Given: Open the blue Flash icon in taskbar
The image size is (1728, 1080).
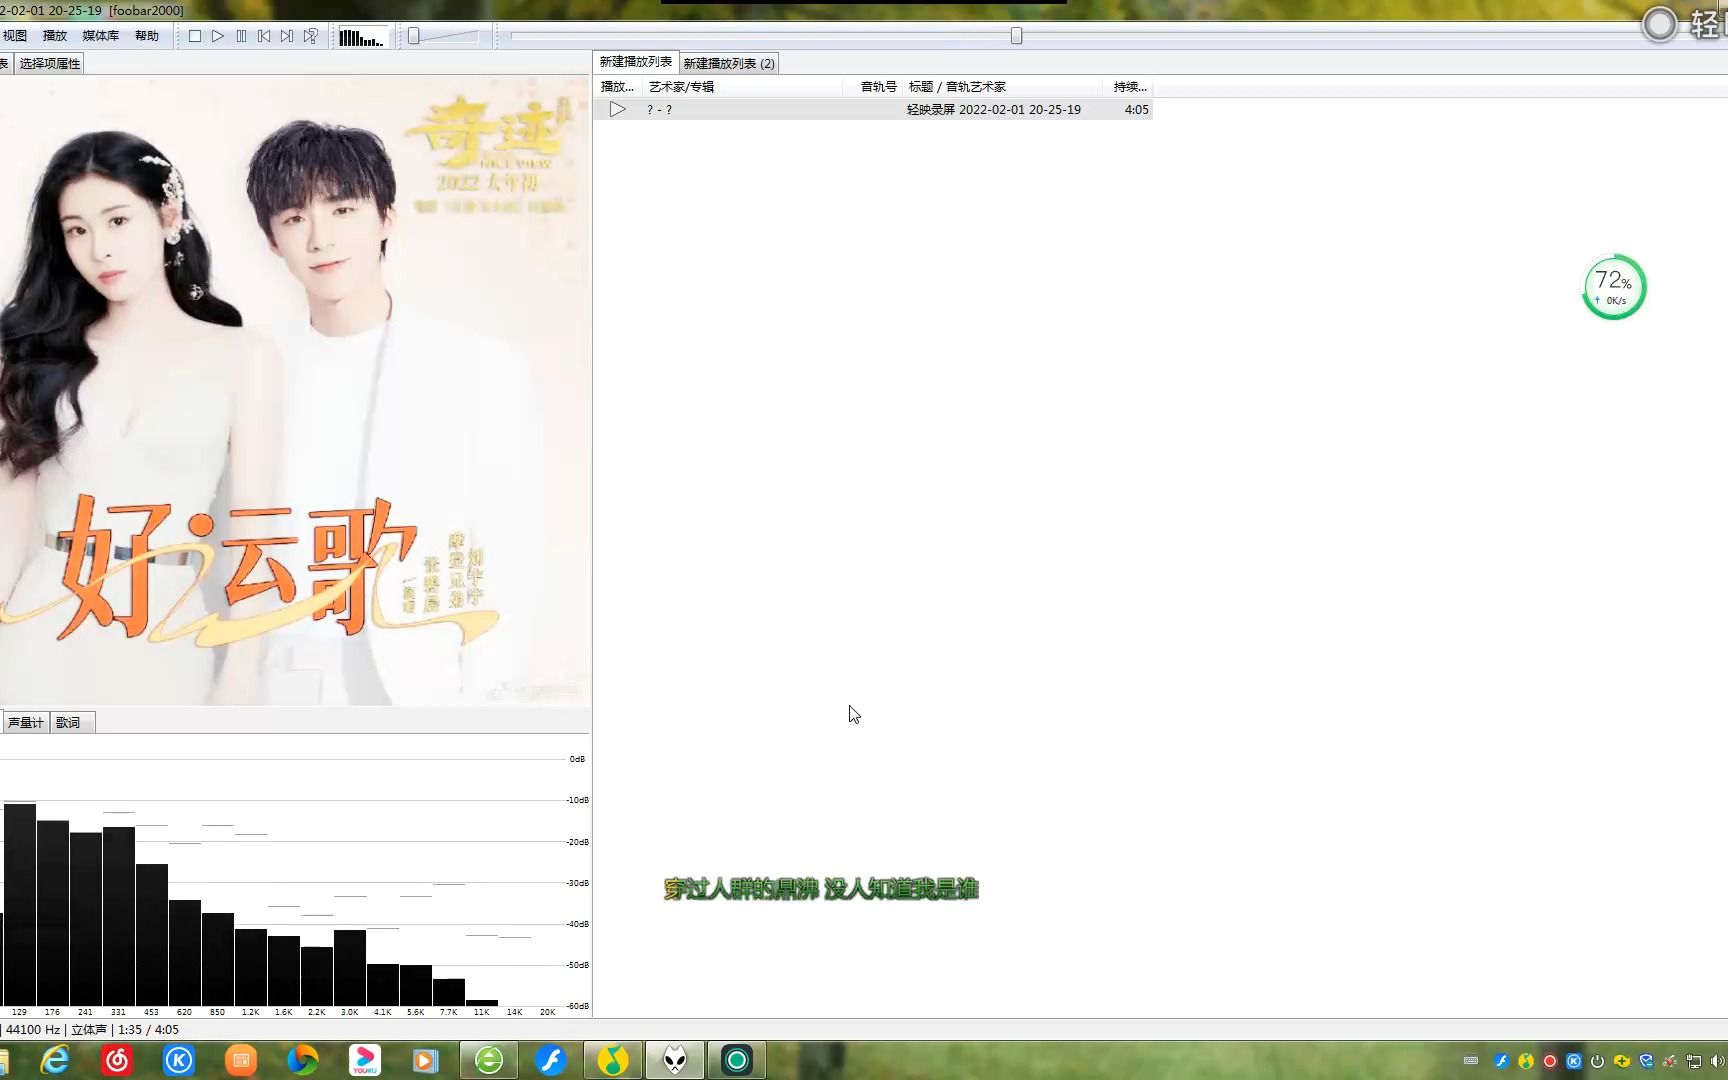Looking at the screenshot, I should pyautogui.click(x=551, y=1060).
